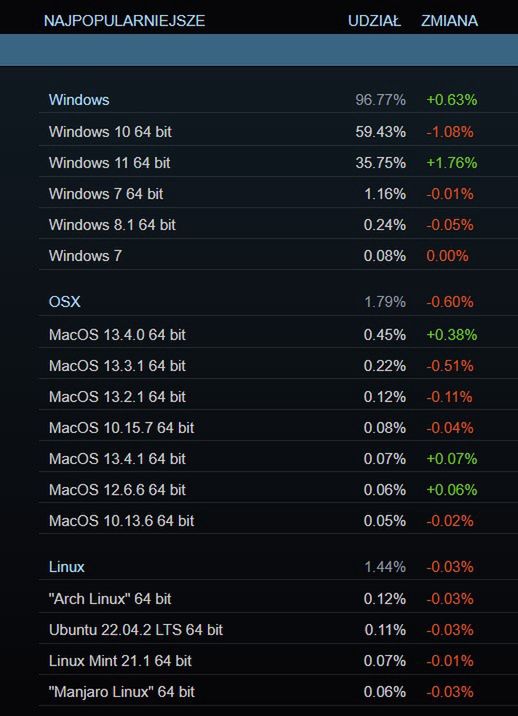Click the MacOS 12.6.6 64 bit entry
The width and height of the screenshot is (518, 716).
[278, 490]
